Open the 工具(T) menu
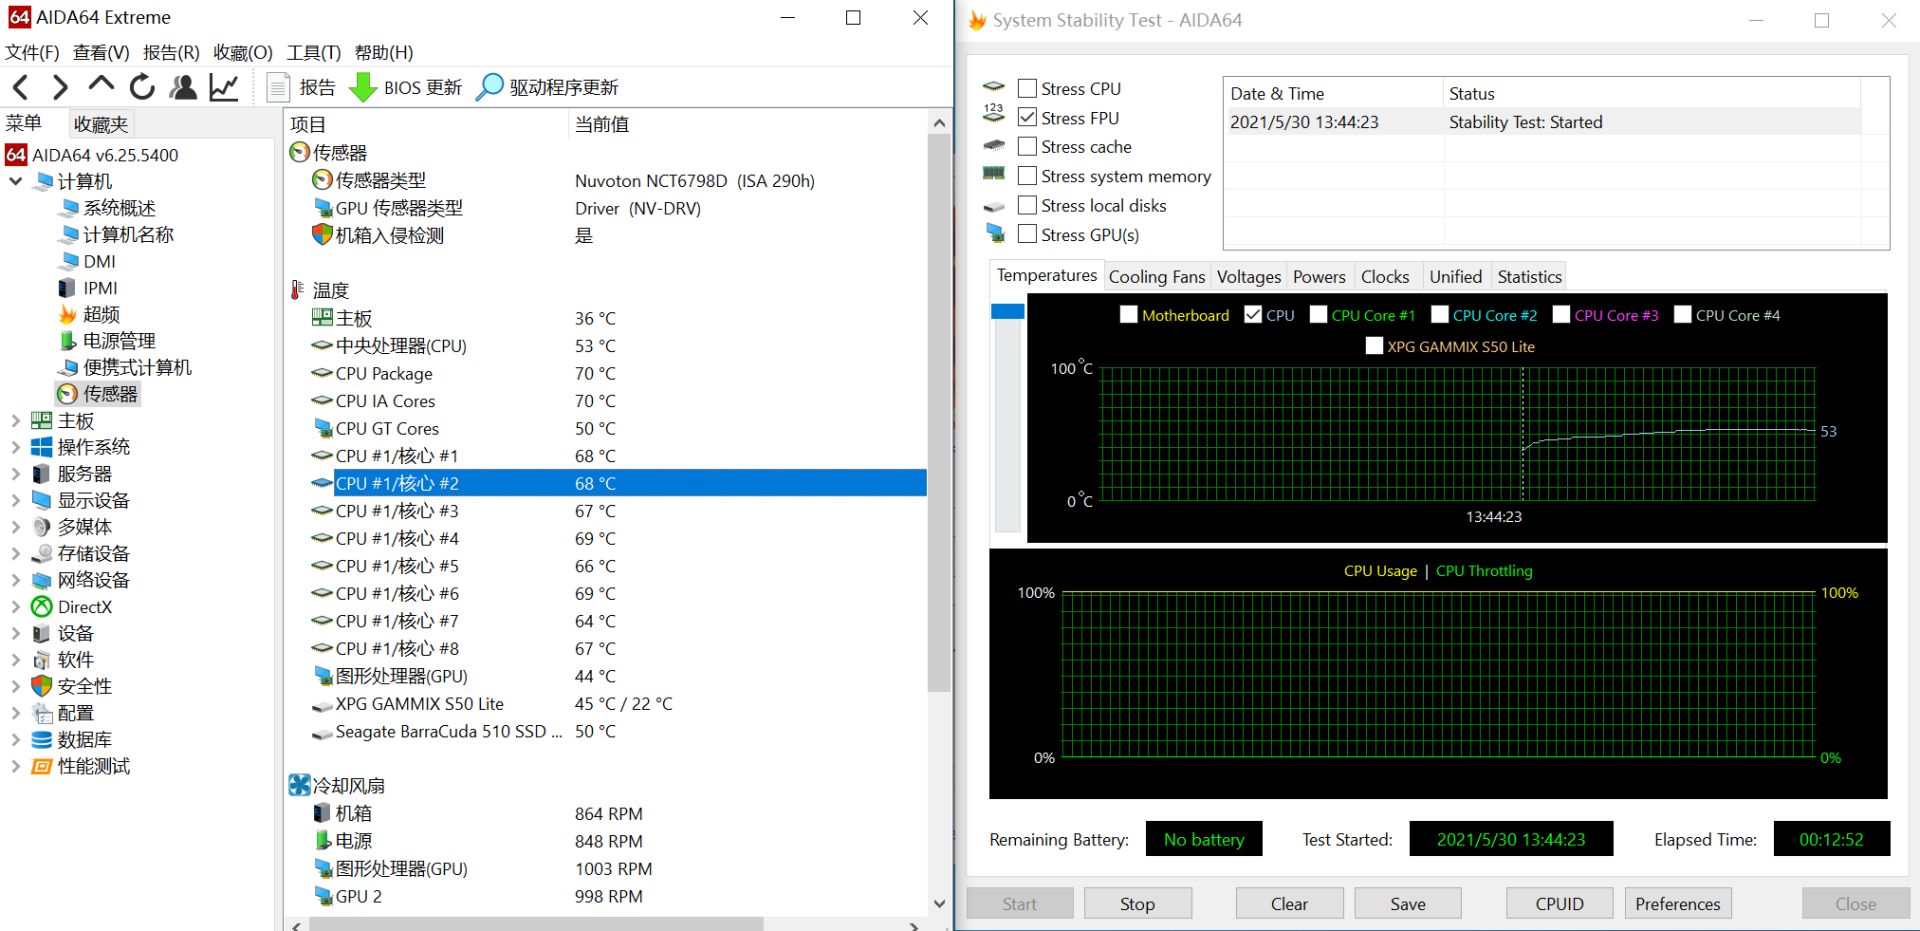Screen dimensions: 1920x931 click(x=314, y=52)
